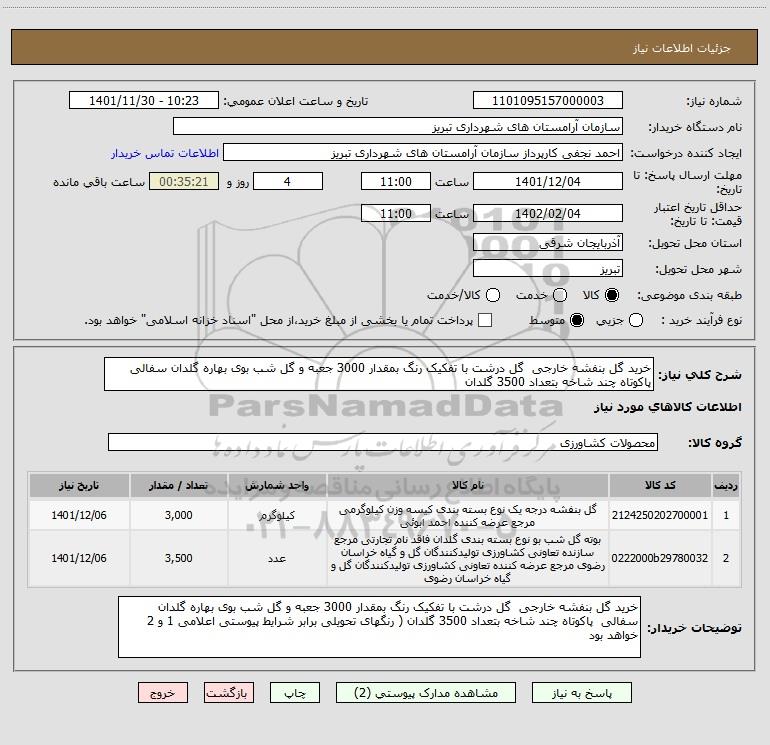The width and height of the screenshot is (770, 745).
Task: Click row 1 need date 1401/12/06
Action: click(79, 515)
